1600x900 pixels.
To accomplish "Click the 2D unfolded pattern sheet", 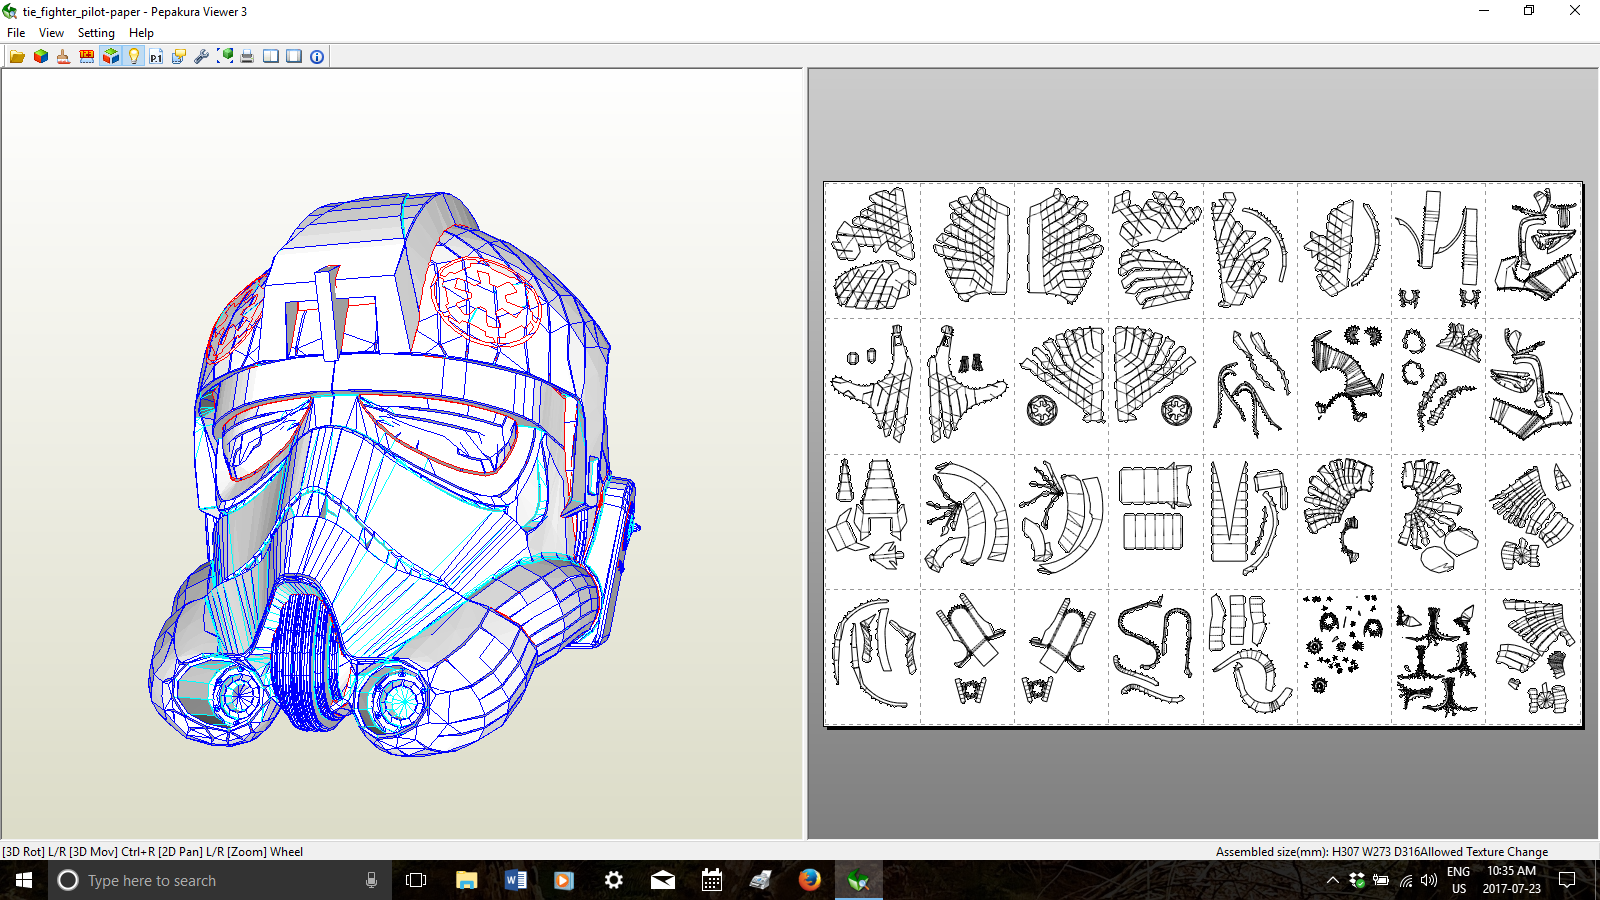I will (1203, 454).
